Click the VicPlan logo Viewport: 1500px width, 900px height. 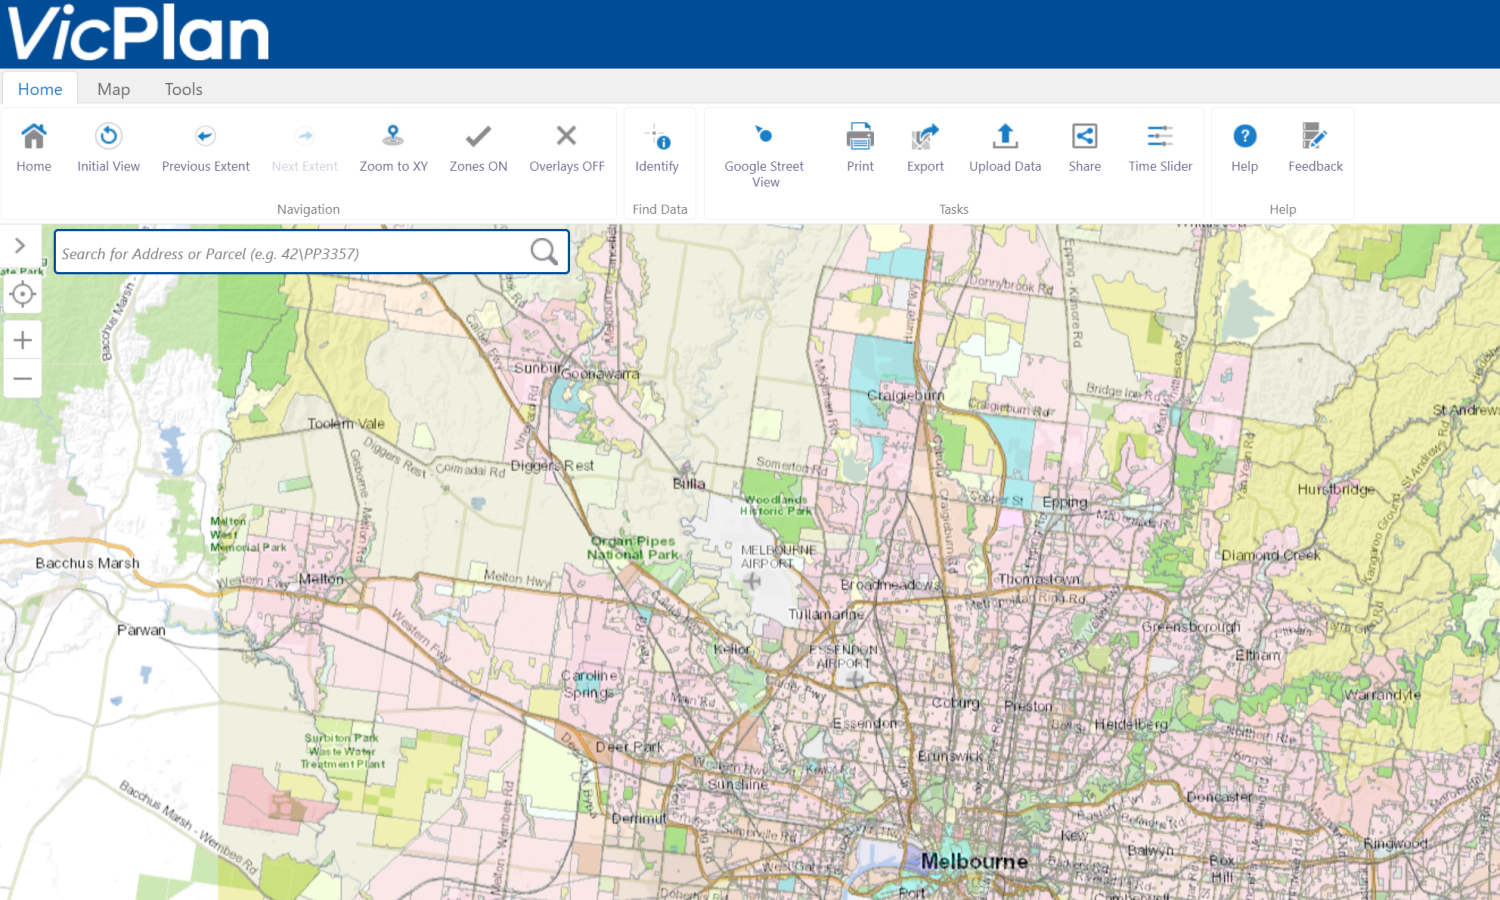click(138, 33)
